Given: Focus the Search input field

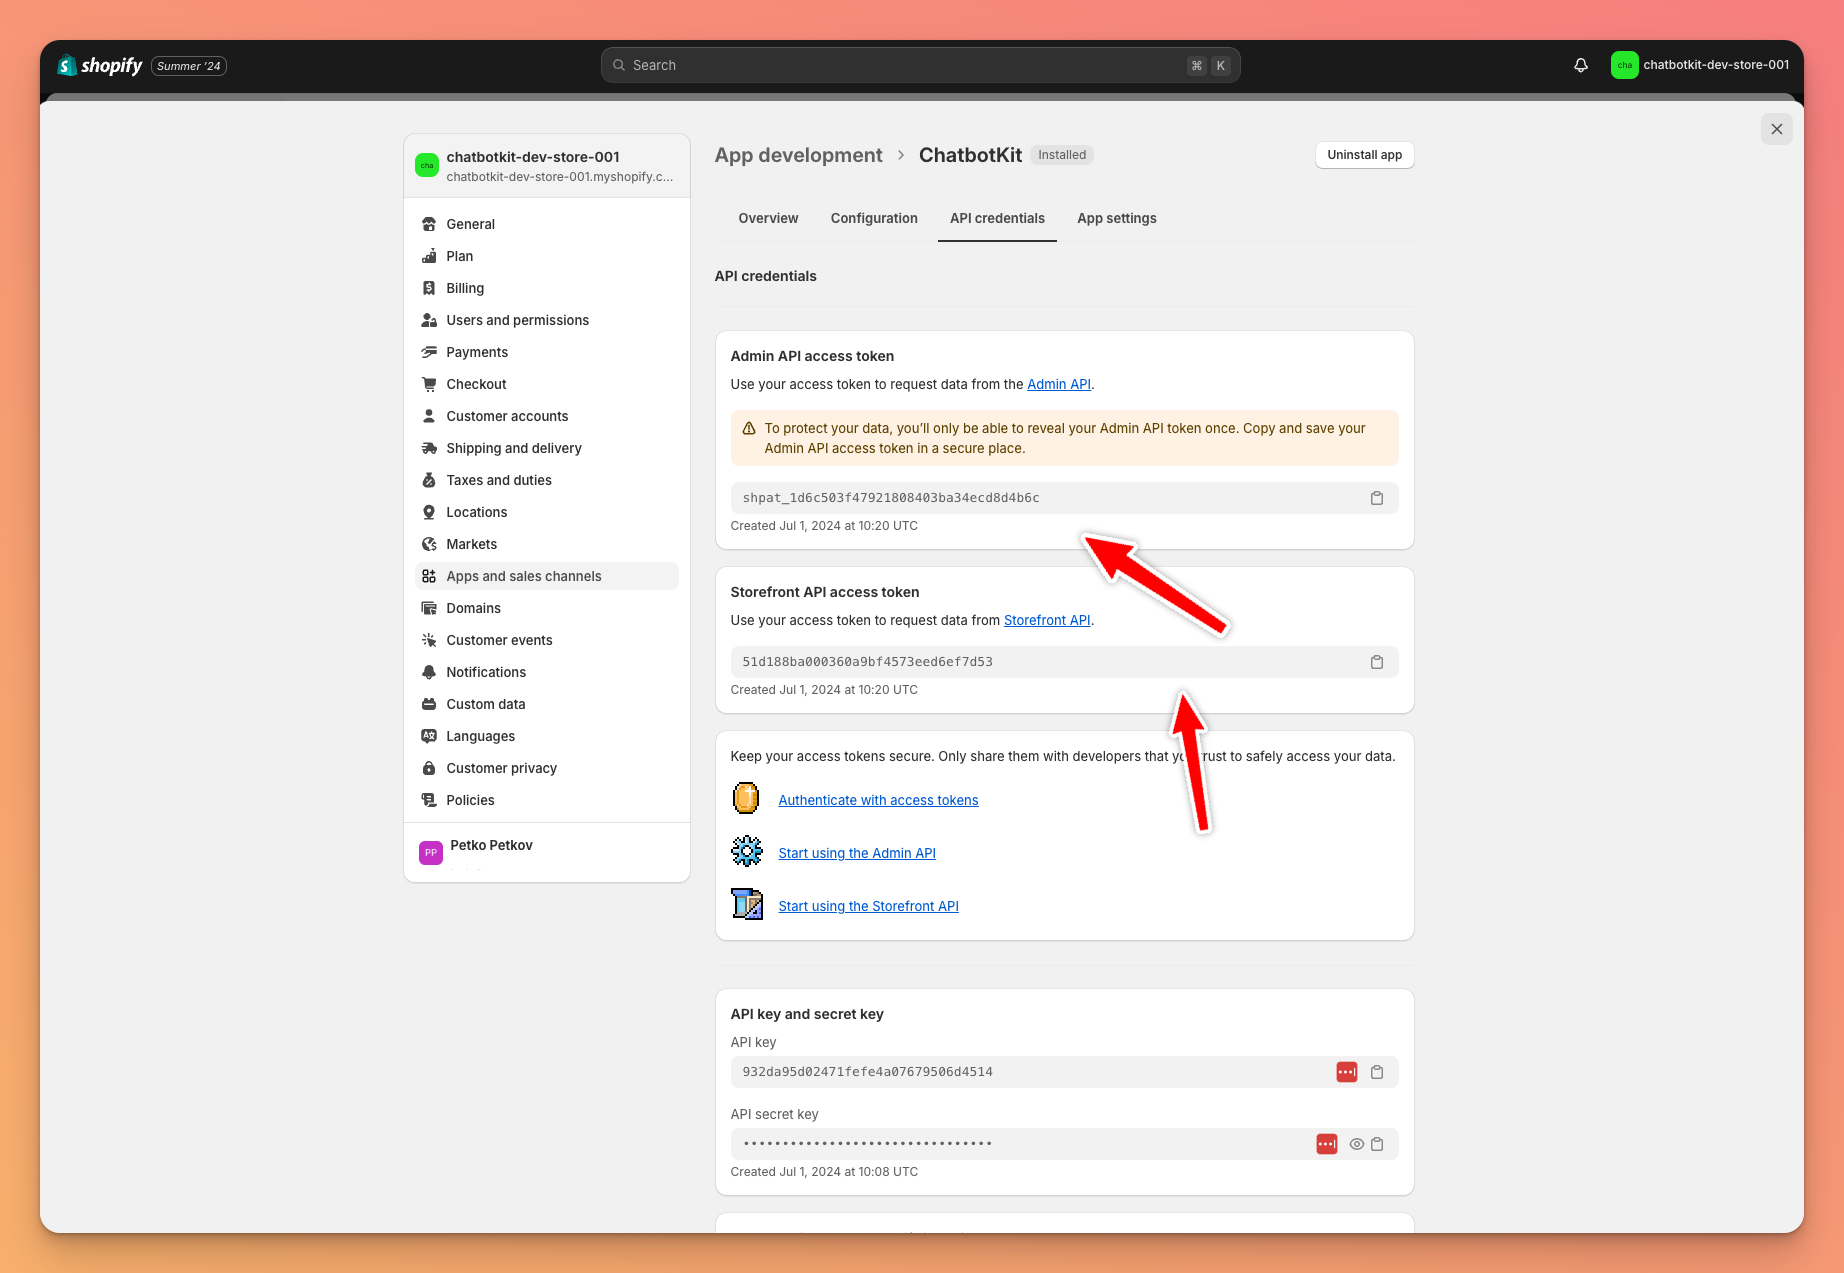Looking at the screenshot, I should 920,65.
